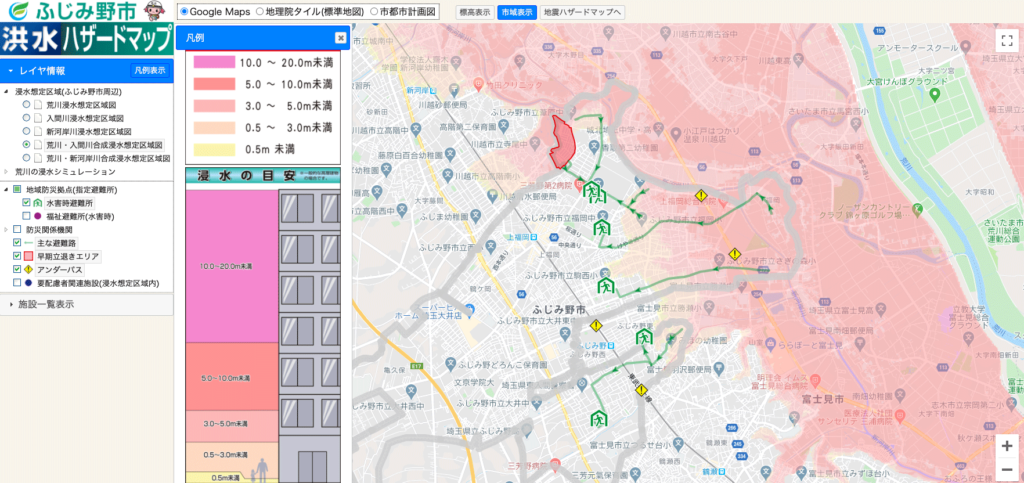Zoom in on the map
Screen dimensions: 1024x483
point(1006,446)
